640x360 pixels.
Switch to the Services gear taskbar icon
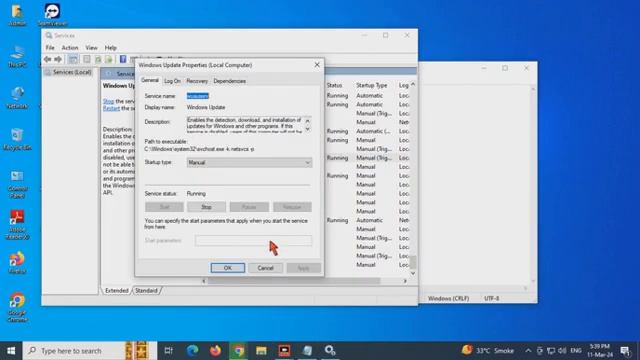coord(330,351)
